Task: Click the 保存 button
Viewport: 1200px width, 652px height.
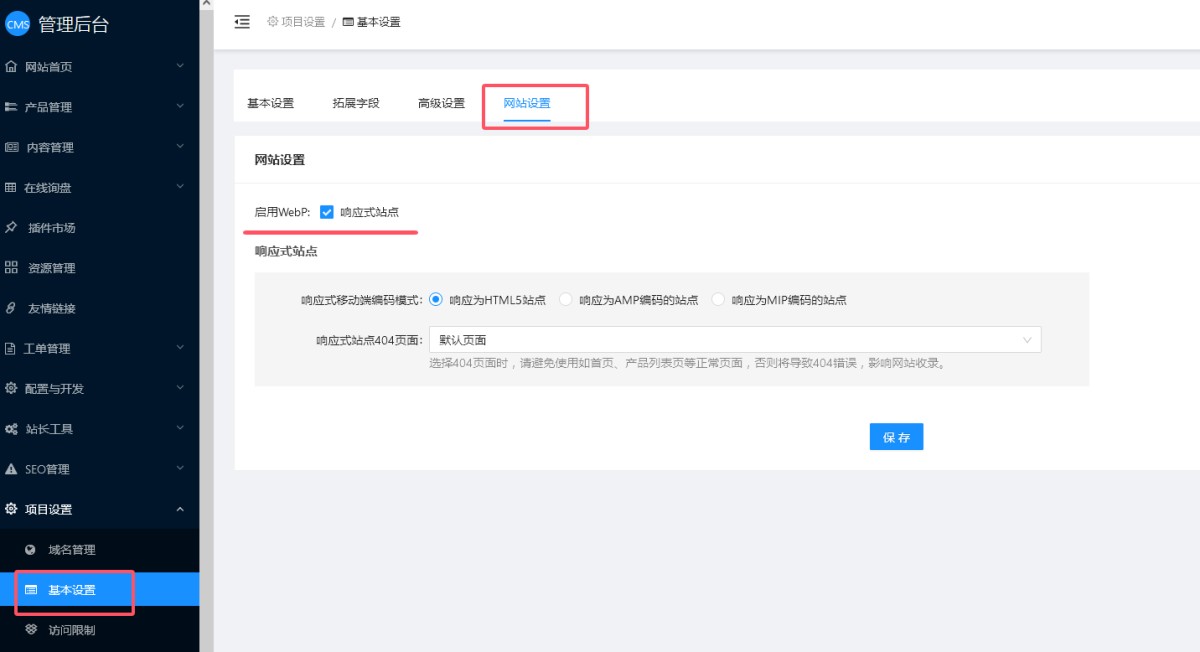Action: [x=896, y=437]
